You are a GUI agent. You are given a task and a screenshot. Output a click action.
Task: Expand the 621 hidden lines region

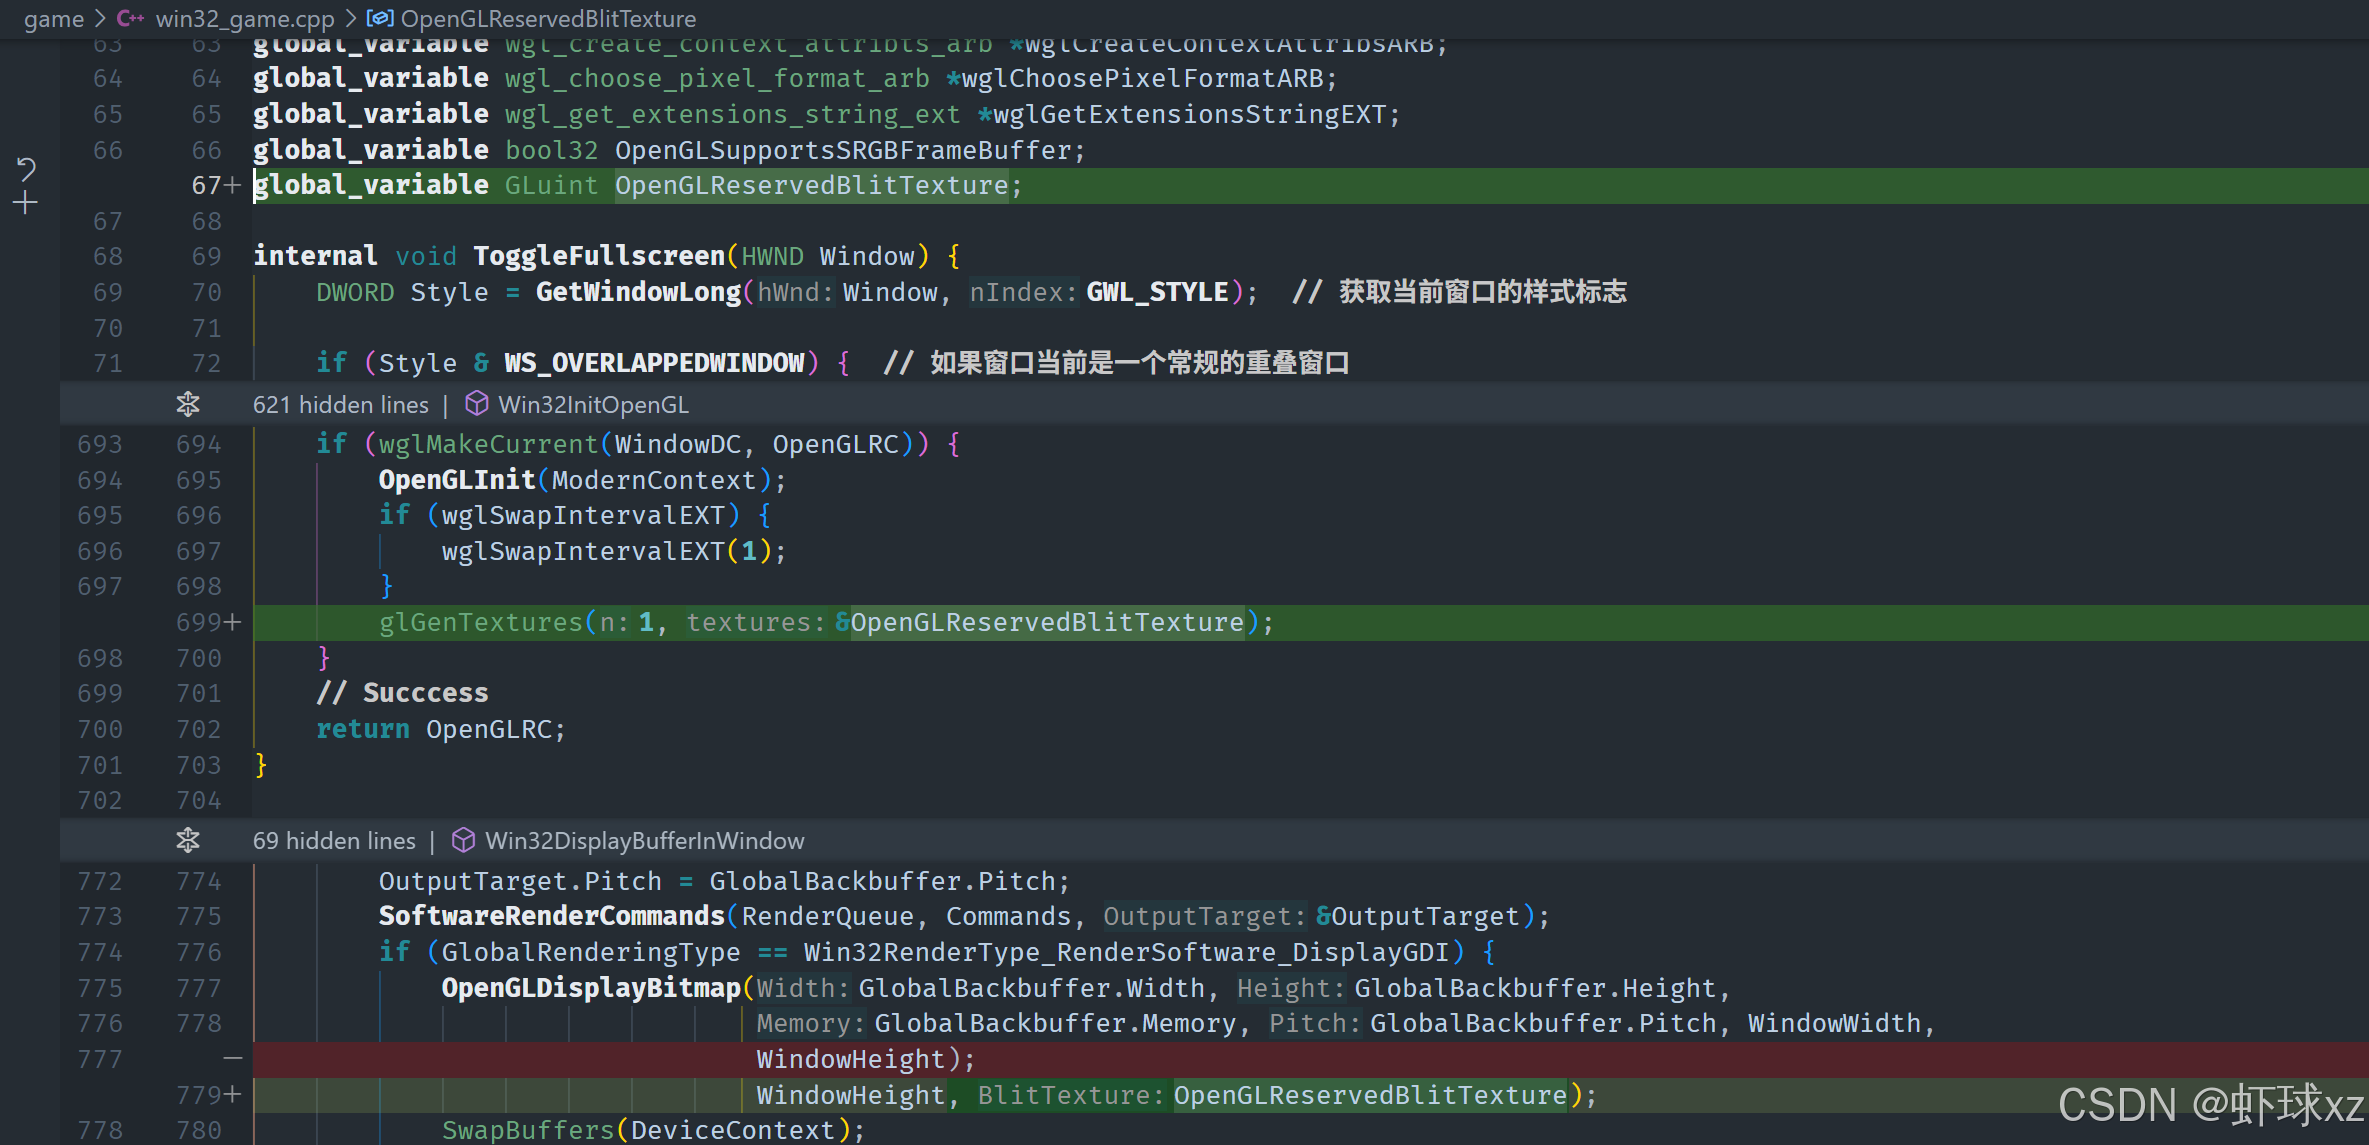tap(188, 404)
